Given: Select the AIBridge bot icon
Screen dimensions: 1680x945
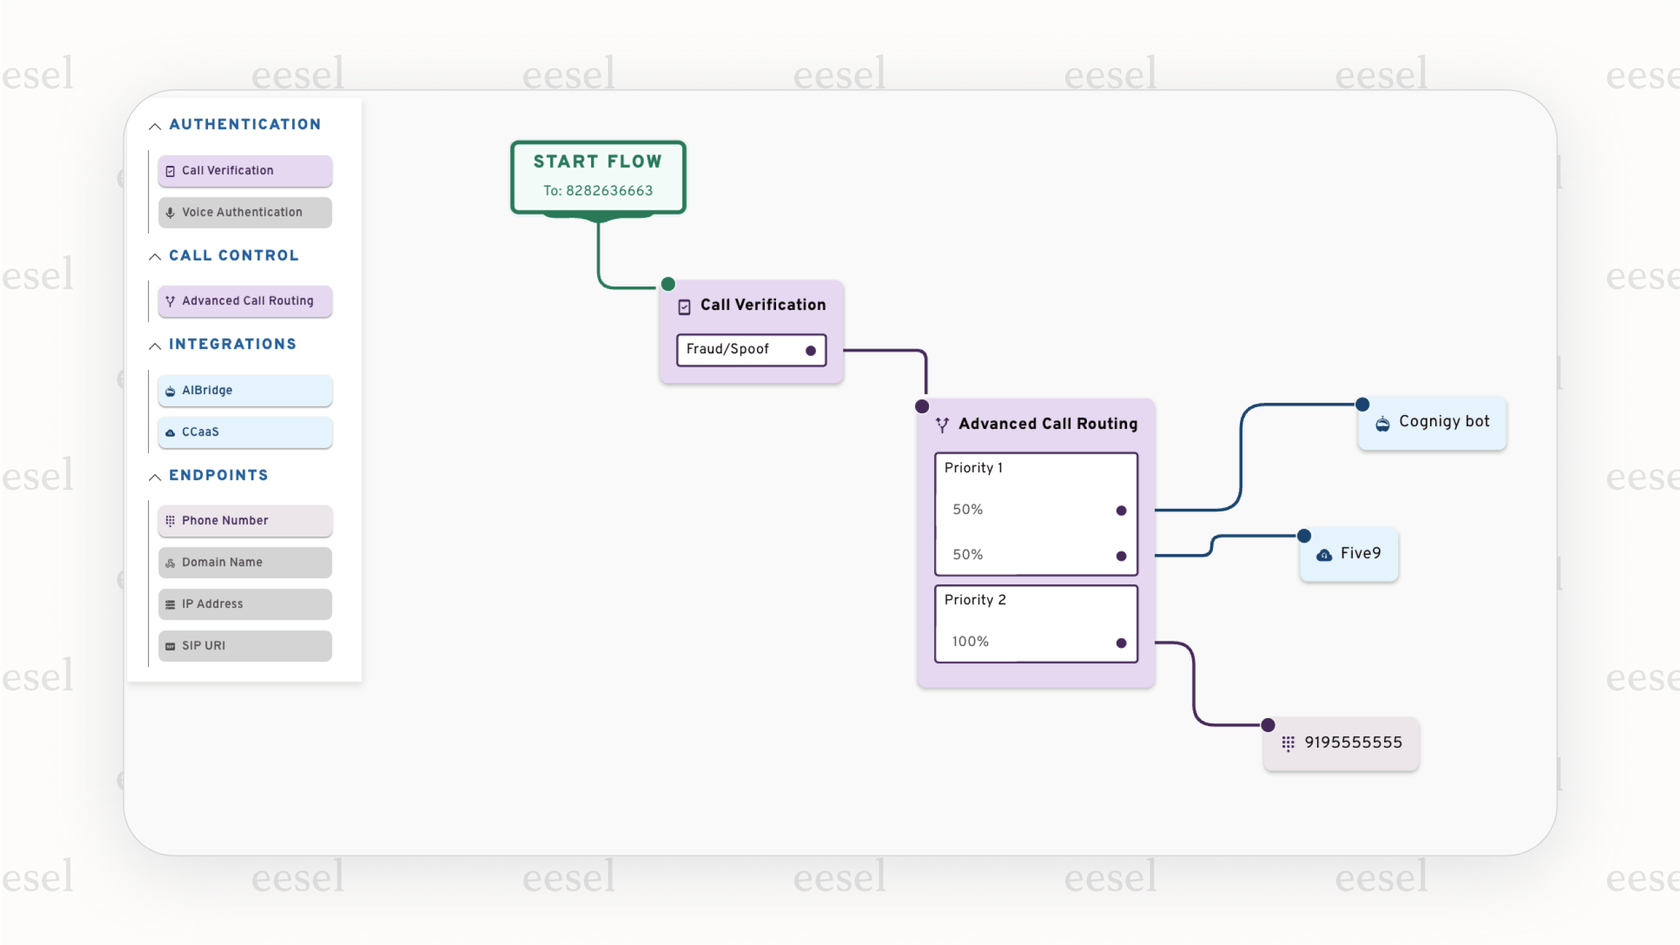Looking at the screenshot, I should (170, 390).
